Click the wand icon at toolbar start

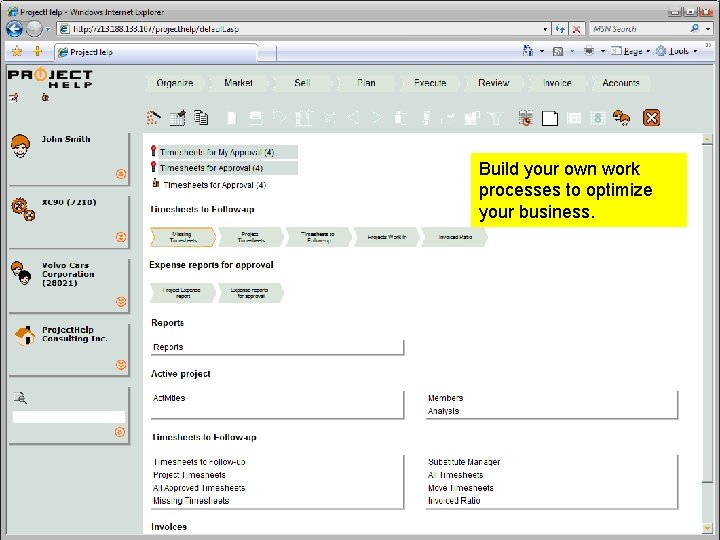coord(153,118)
